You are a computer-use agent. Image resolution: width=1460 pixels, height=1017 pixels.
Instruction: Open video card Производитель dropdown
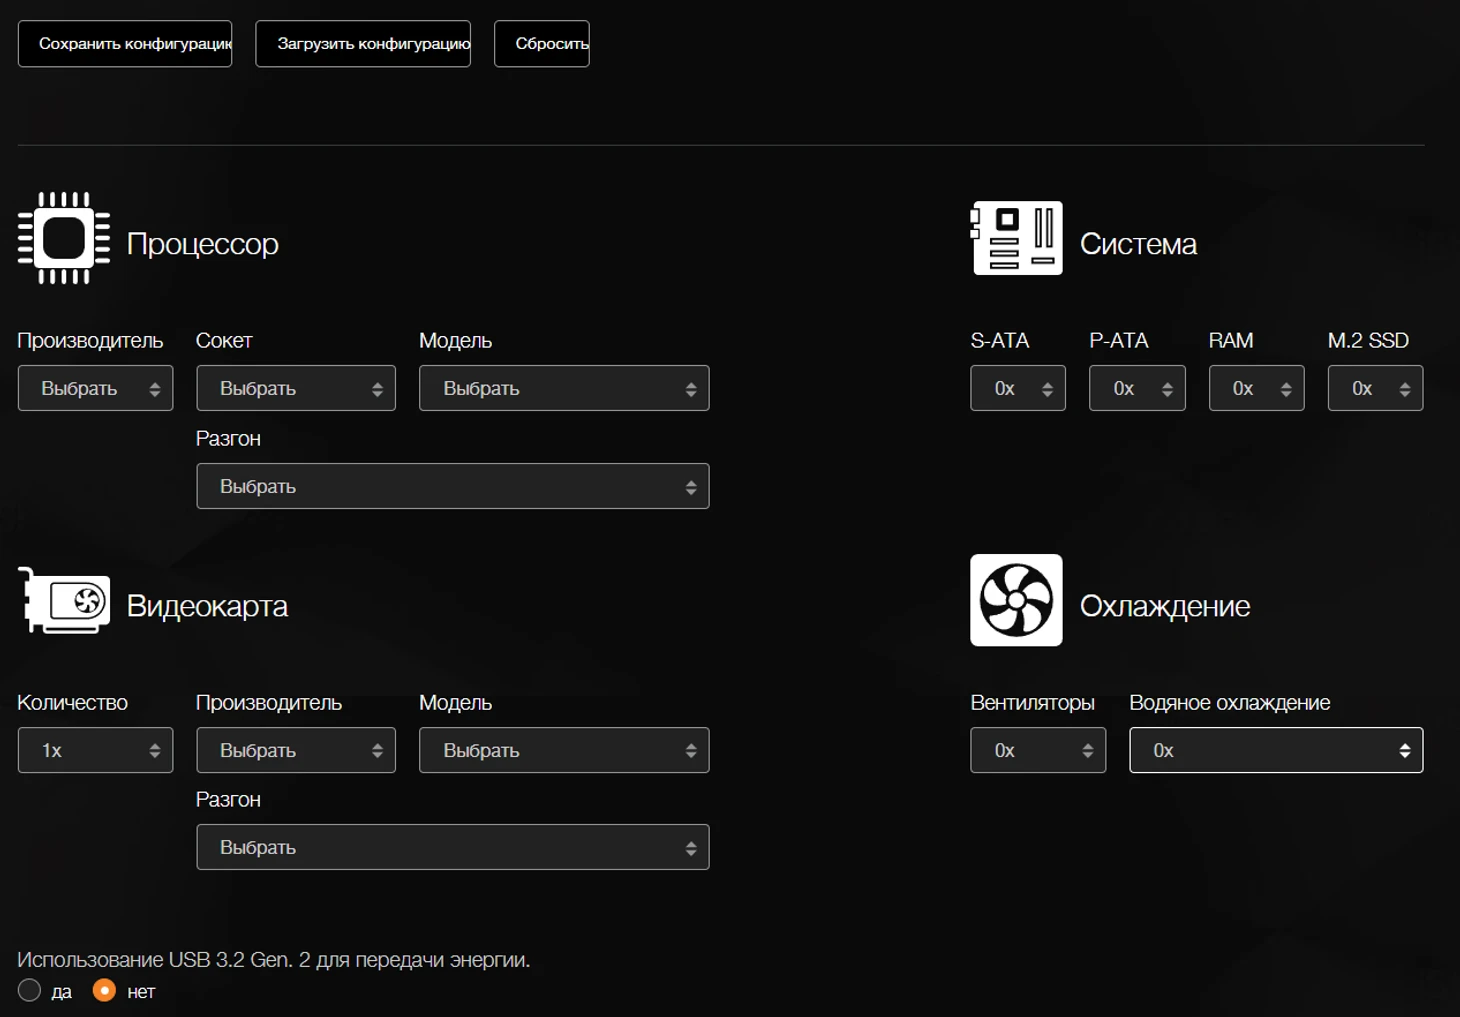coord(295,750)
